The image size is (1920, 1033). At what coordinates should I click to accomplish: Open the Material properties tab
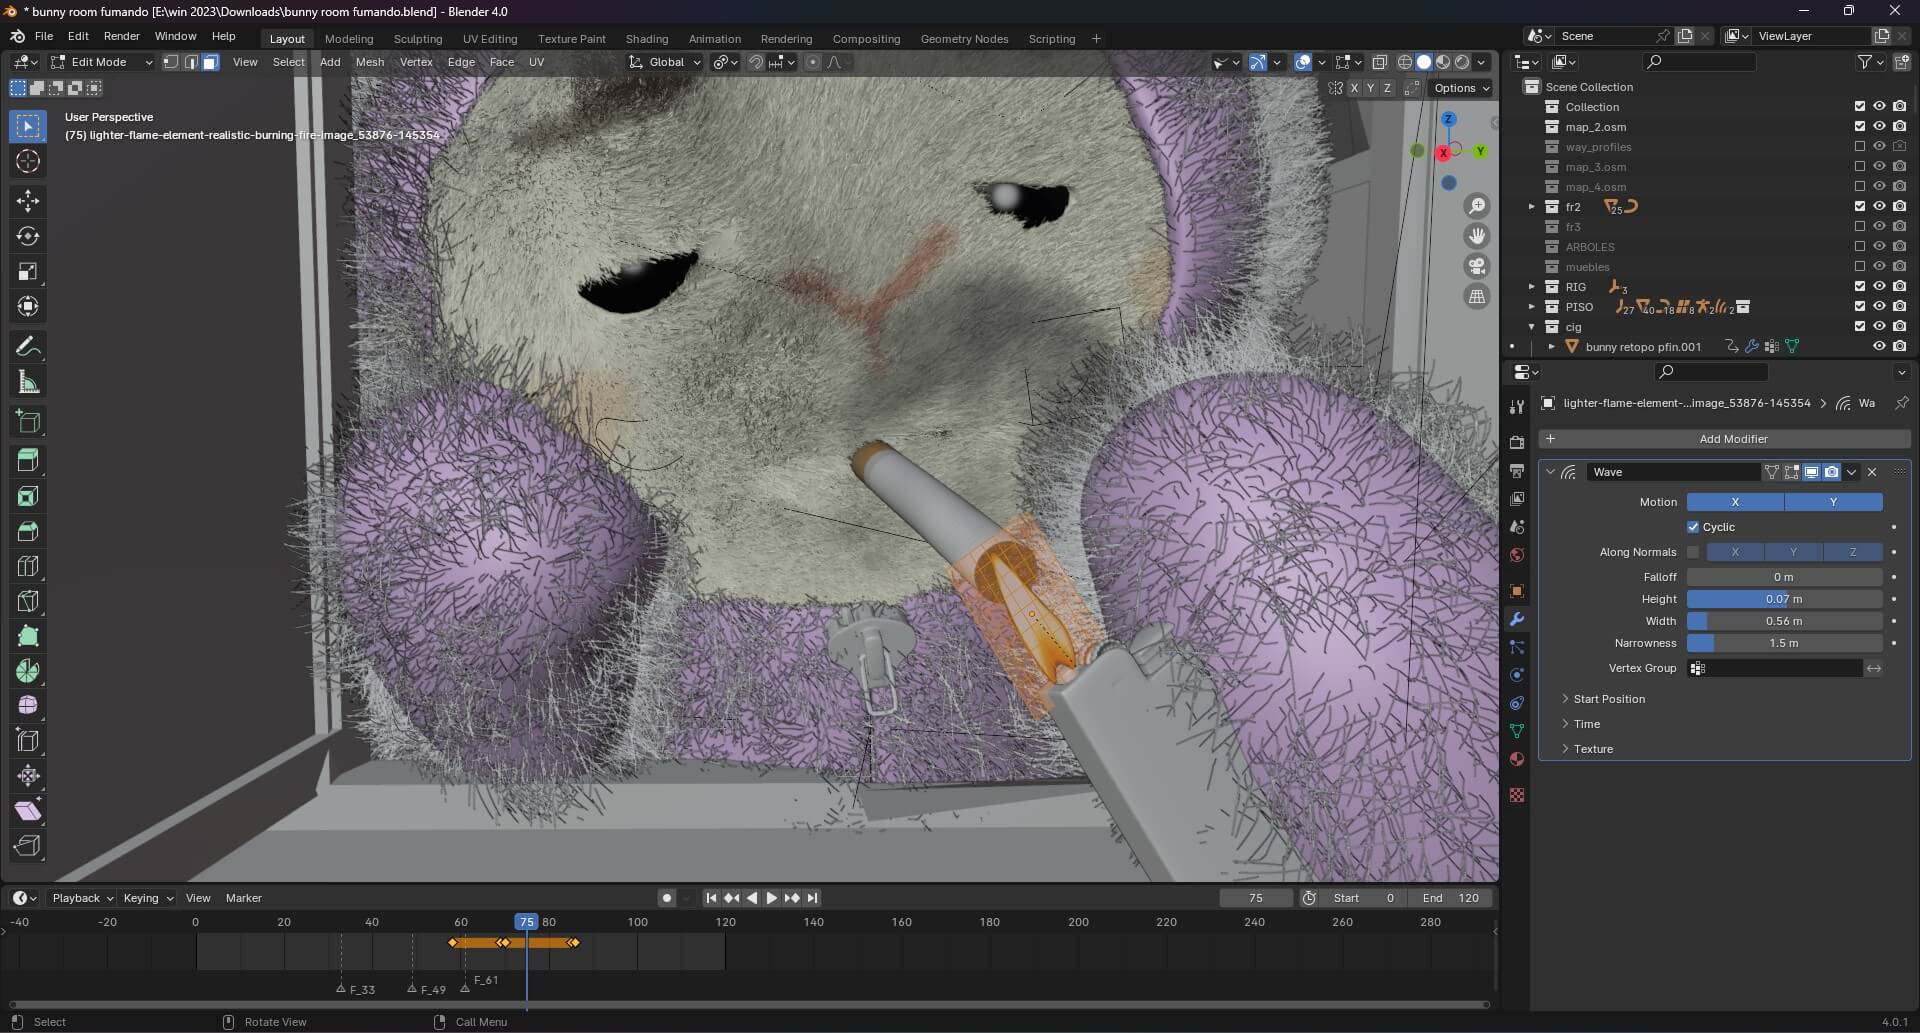click(x=1517, y=759)
